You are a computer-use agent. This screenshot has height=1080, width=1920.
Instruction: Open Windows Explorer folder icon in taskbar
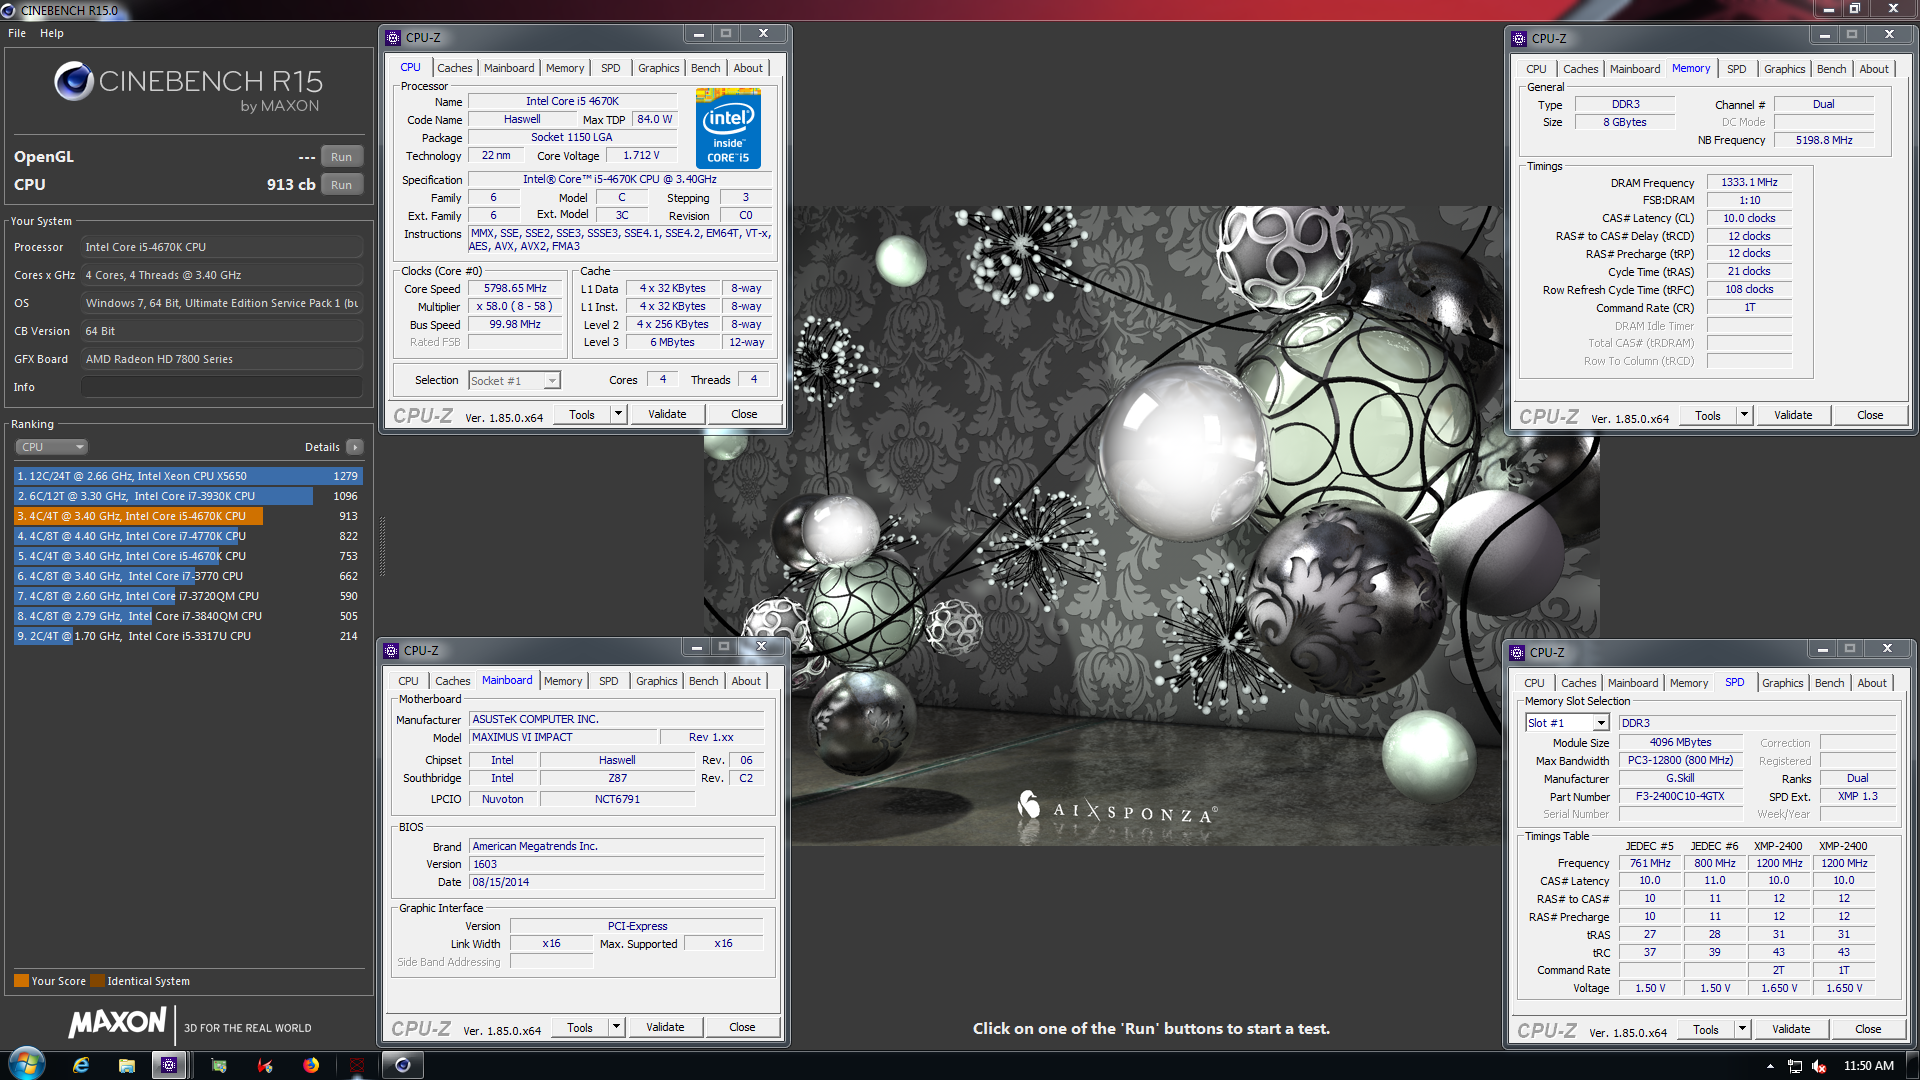pyautogui.click(x=127, y=1065)
